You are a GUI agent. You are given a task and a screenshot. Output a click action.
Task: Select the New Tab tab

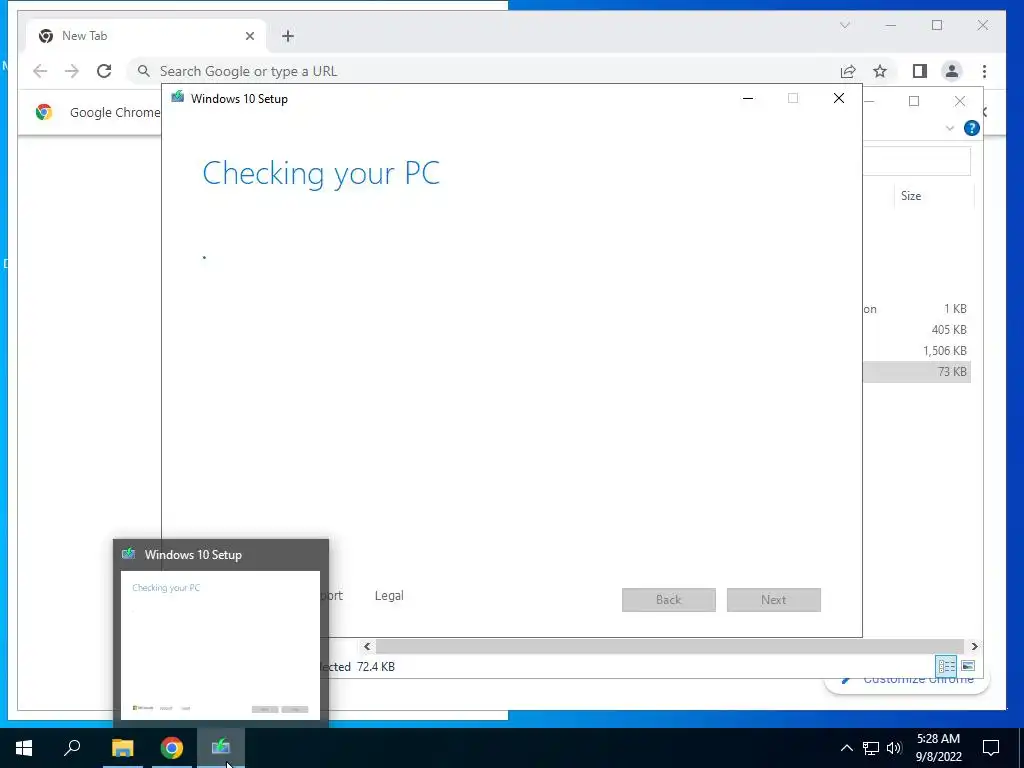pos(146,36)
